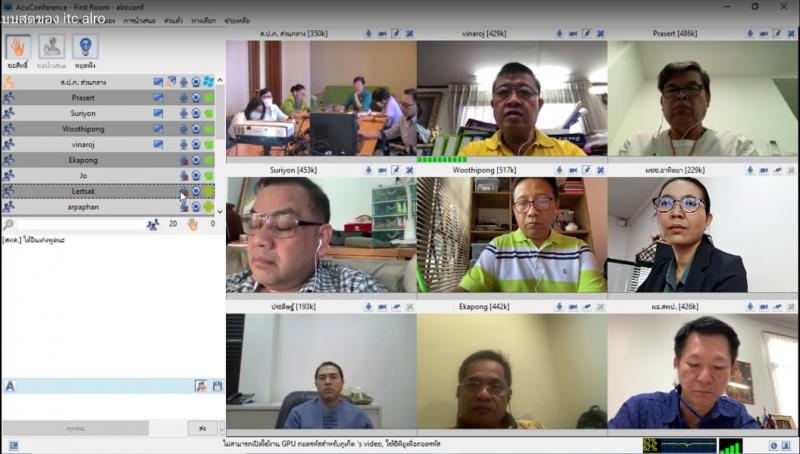The image size is (800, 454).
Task: Click green signal strength bars in status bar
Action: tap(731, 445)
